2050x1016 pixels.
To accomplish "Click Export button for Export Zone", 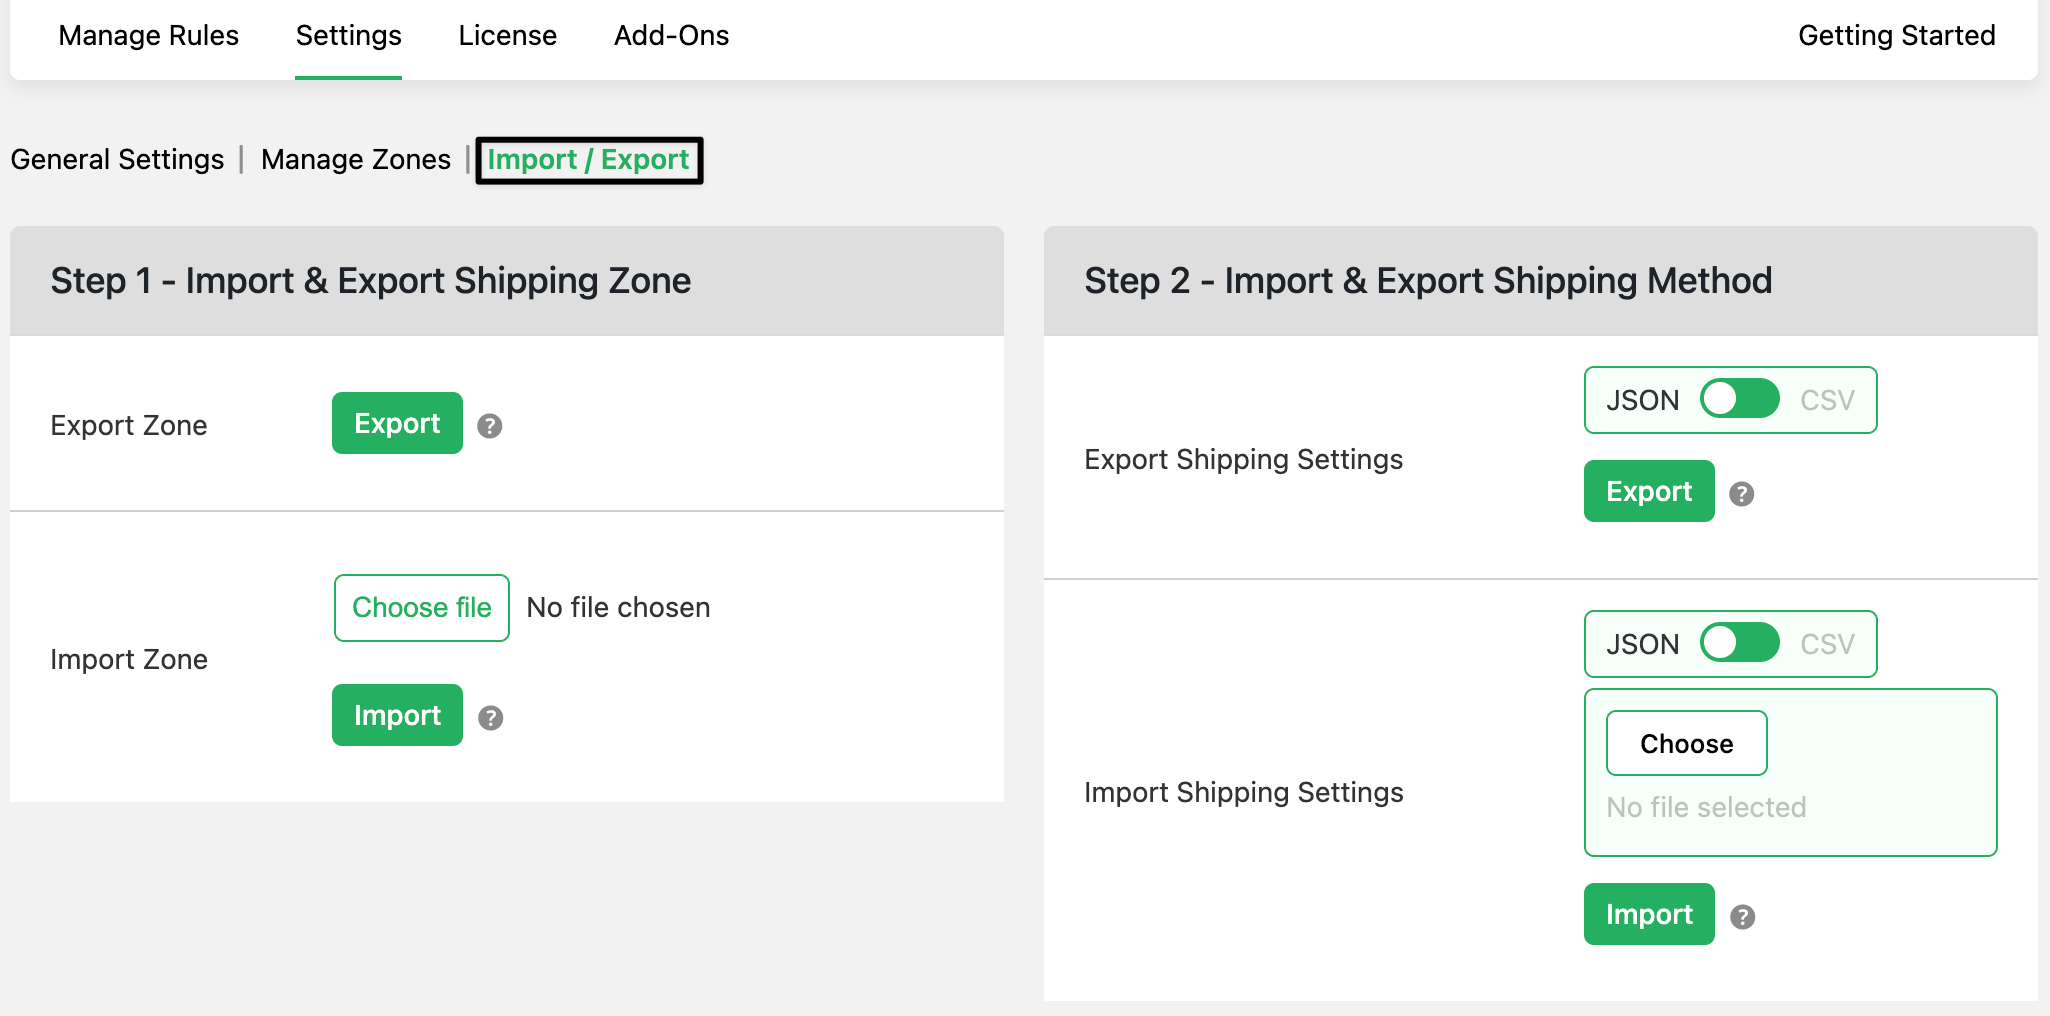I will point(397,423).
